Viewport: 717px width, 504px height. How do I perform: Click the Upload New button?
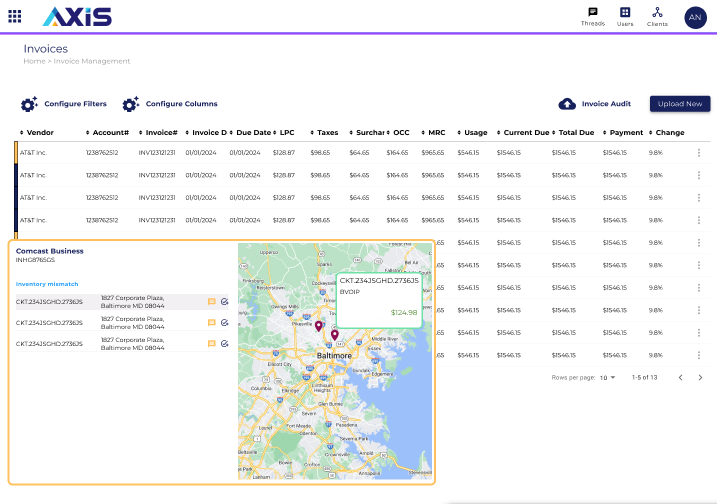pyautogui.click(x=680, y=104)
